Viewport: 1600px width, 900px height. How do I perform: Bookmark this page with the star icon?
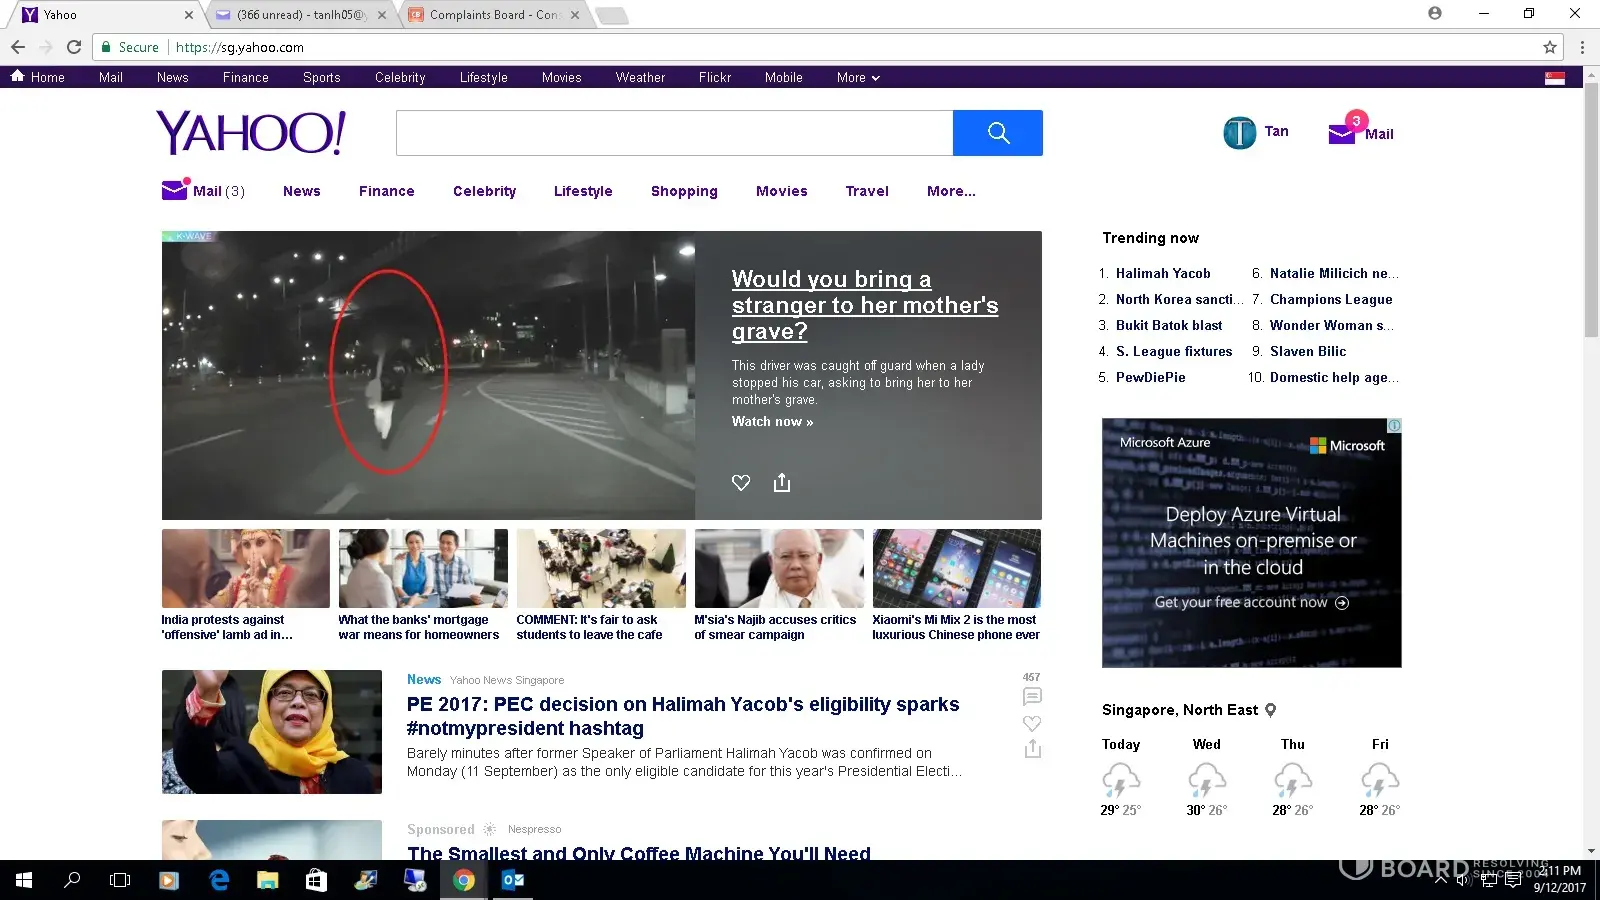pyautogui.click(x=1549, y=47)
